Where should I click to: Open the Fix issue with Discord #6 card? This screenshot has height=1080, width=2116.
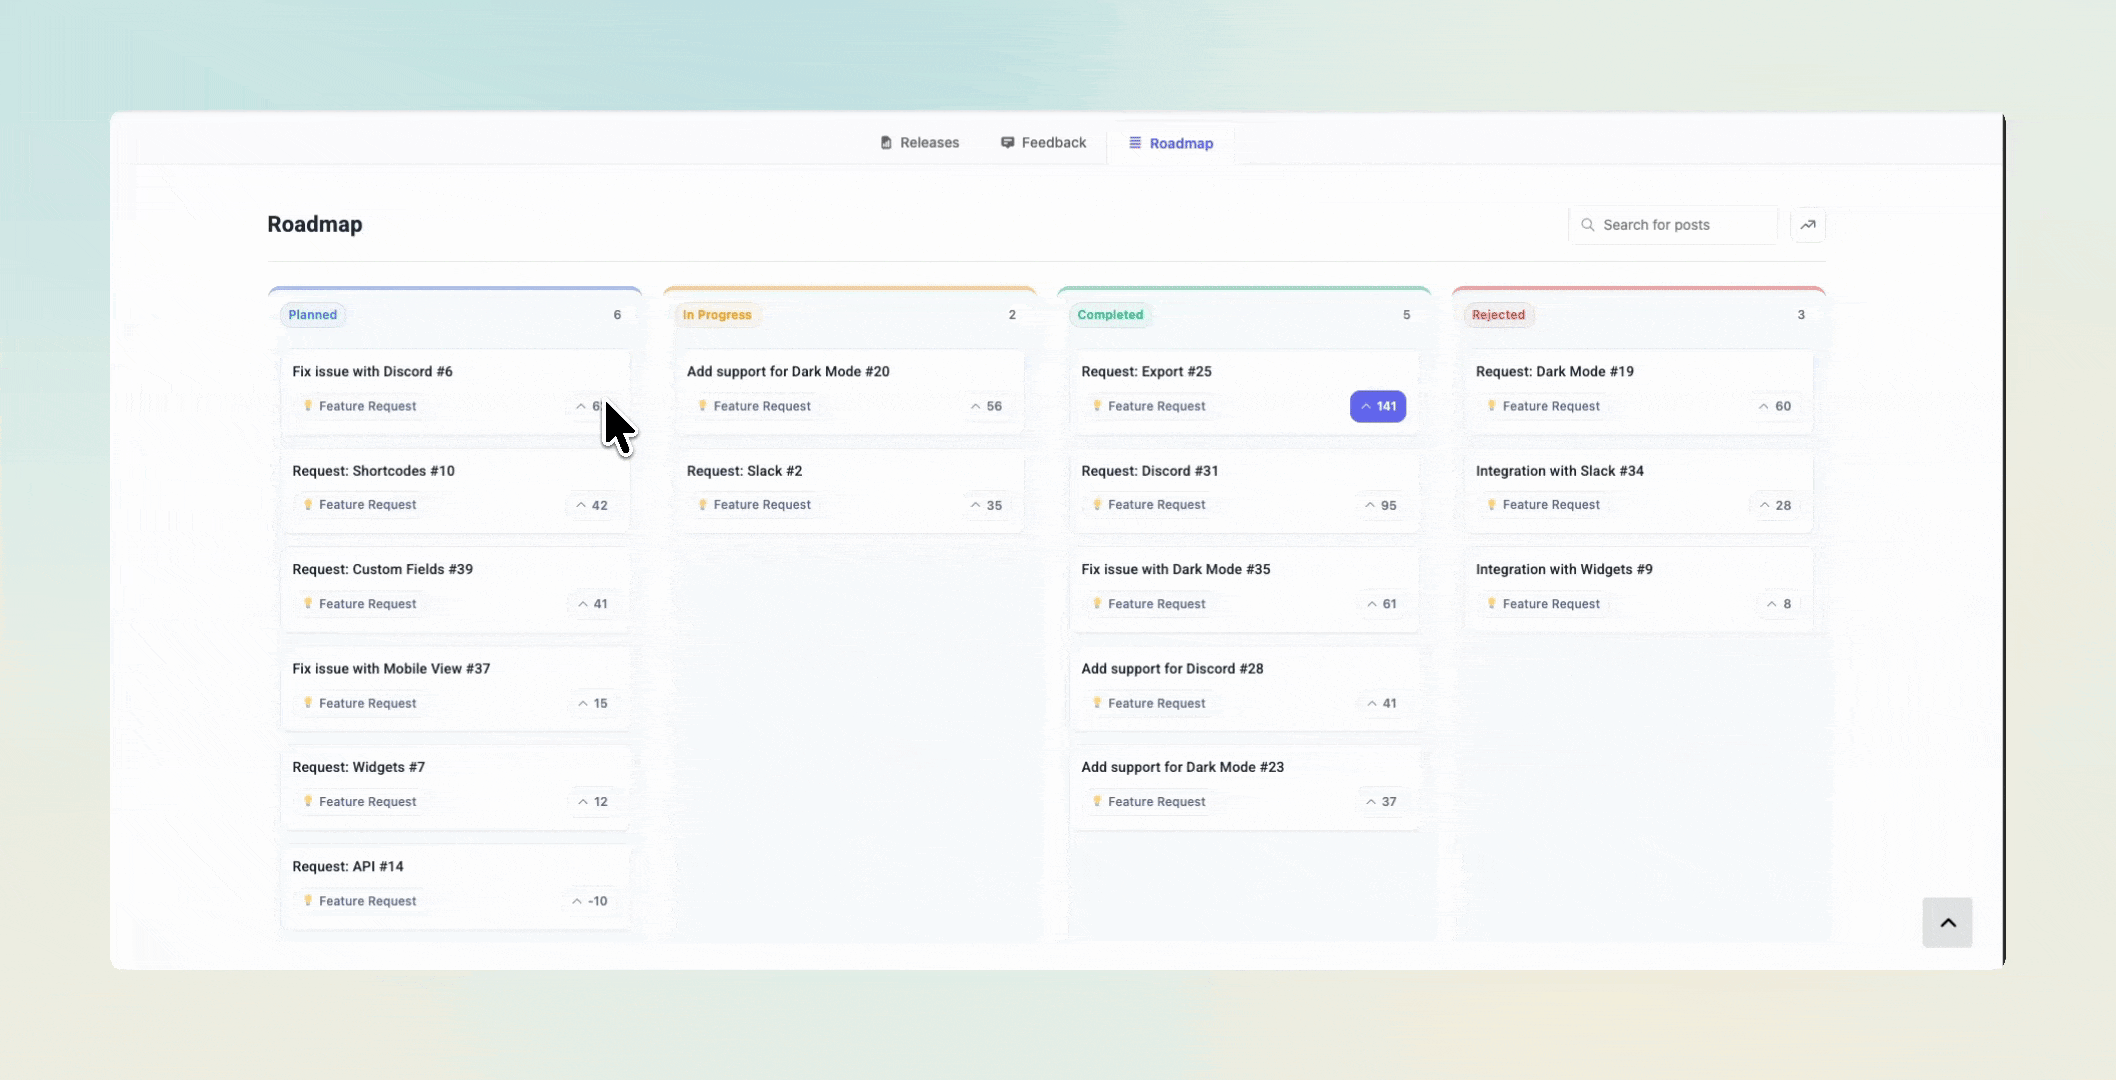(x=372, y=371)
